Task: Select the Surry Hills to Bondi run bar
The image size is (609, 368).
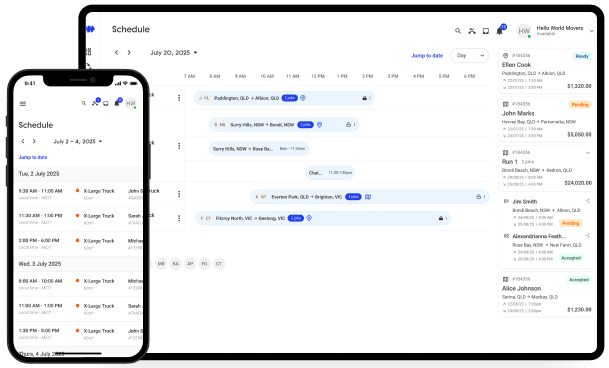Action: point(284,125)
